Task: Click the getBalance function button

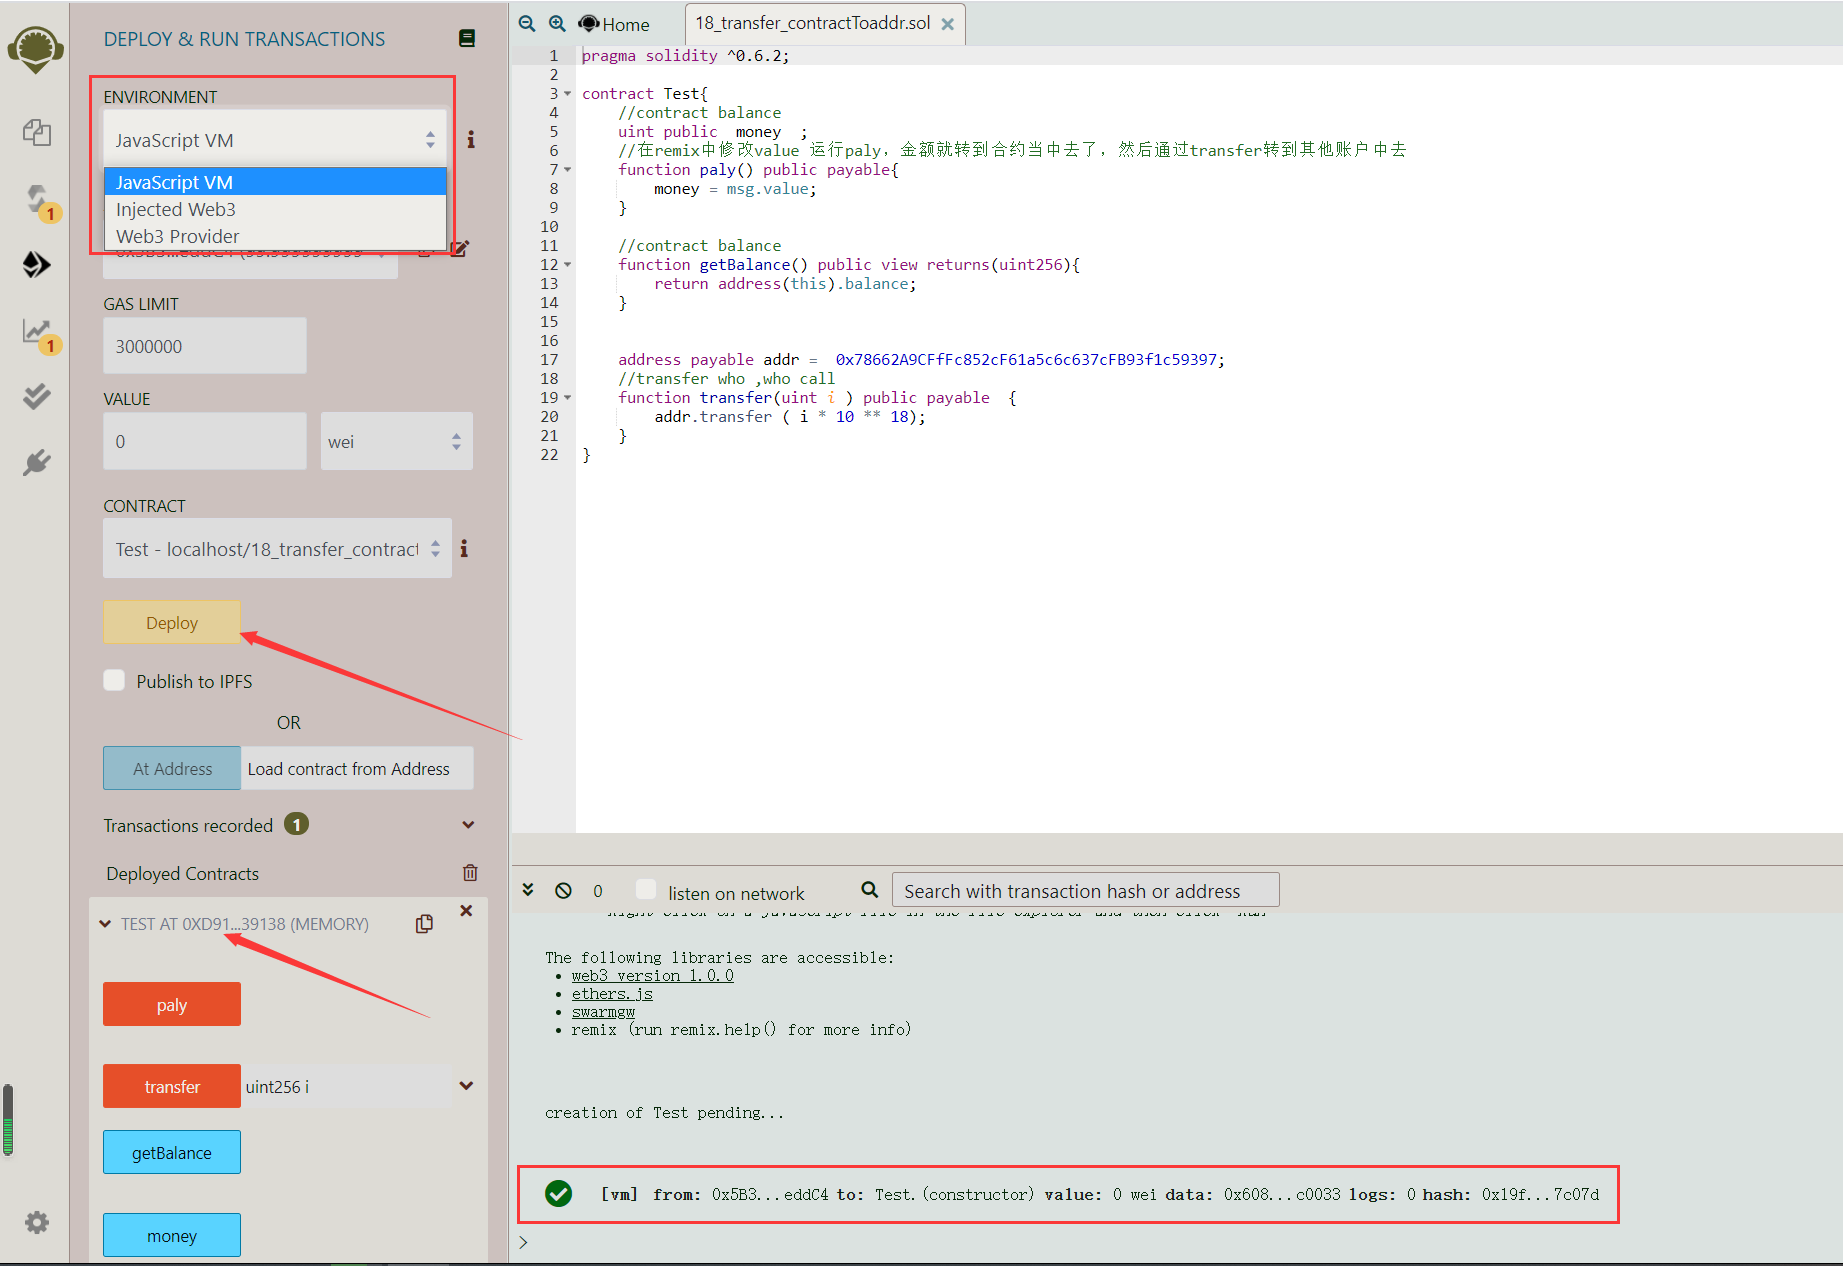Action: (x=172, y=1152)
